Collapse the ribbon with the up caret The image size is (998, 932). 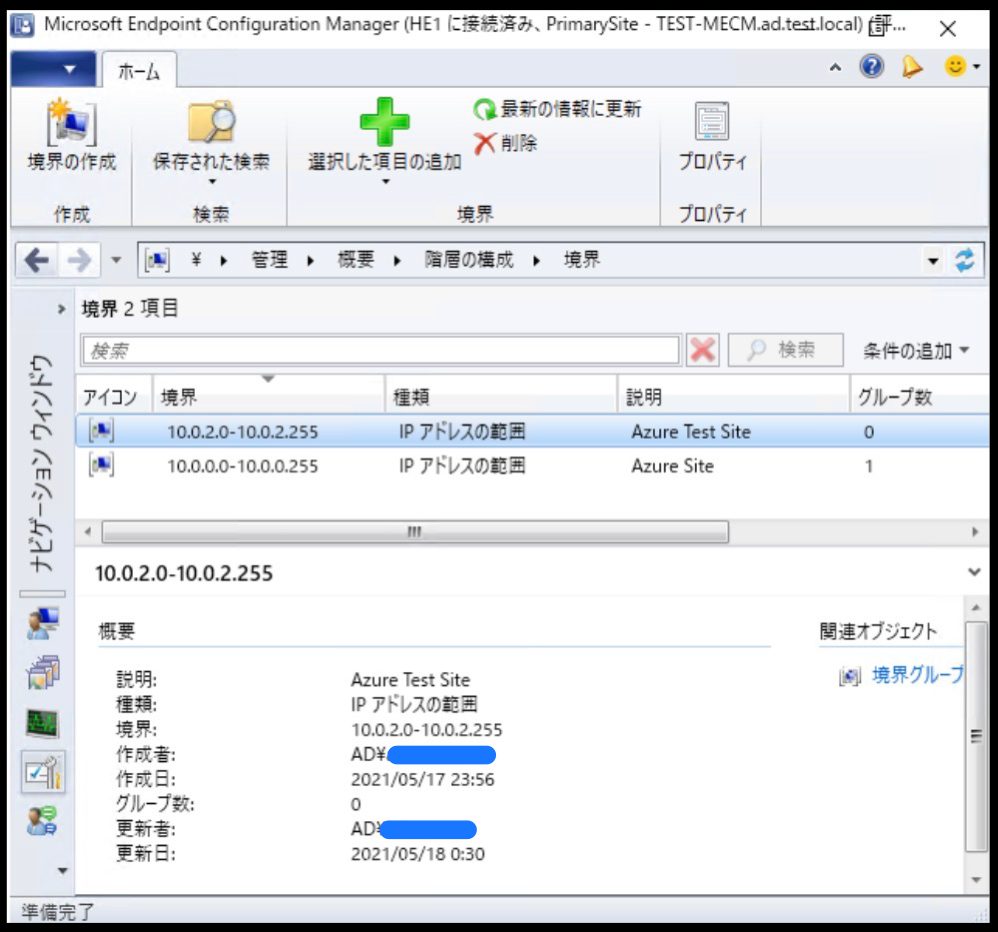pos(835,67)
